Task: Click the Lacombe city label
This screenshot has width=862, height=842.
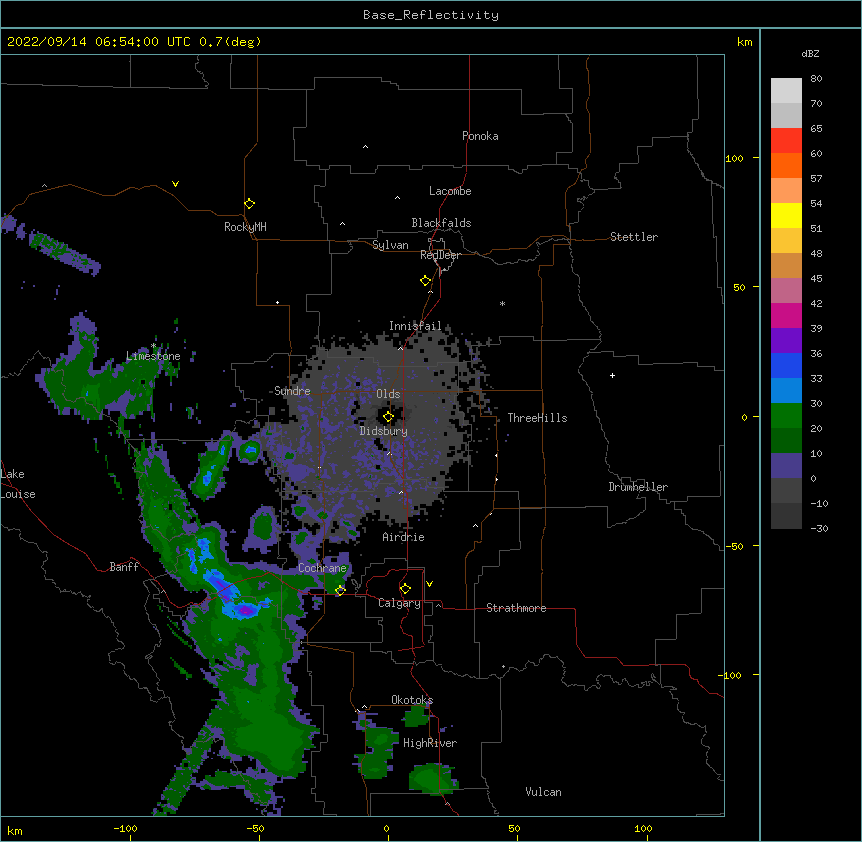Action: [450, 191]
